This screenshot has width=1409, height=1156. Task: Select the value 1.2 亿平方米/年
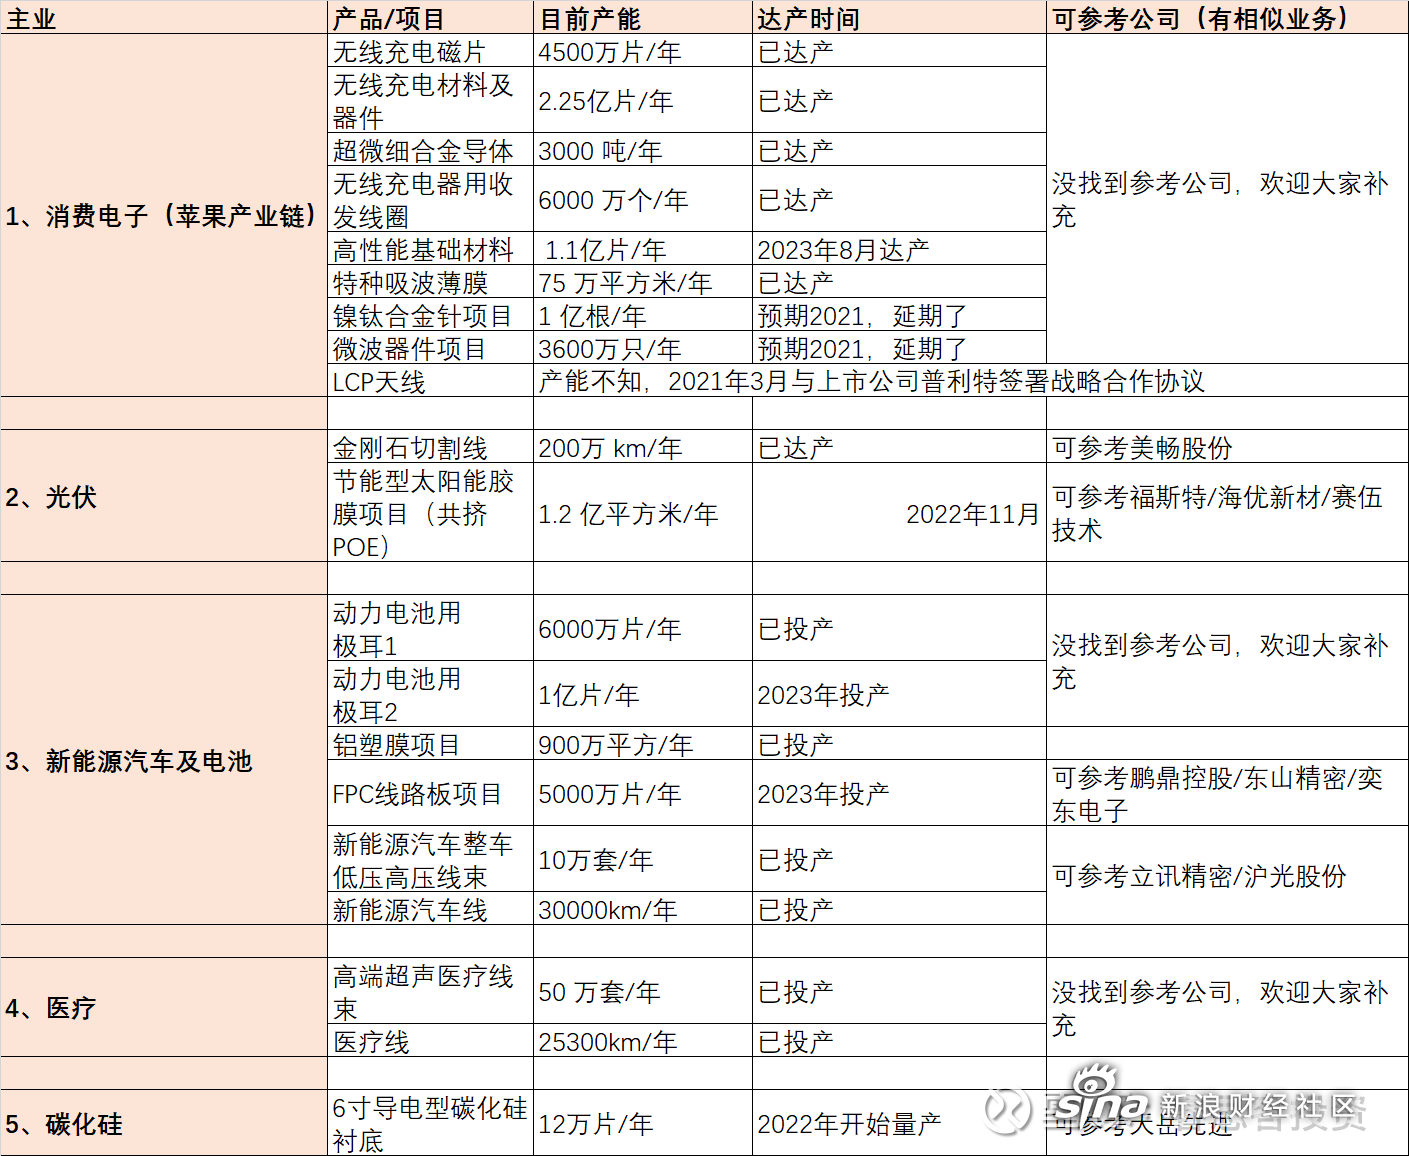tap(643, 513)
